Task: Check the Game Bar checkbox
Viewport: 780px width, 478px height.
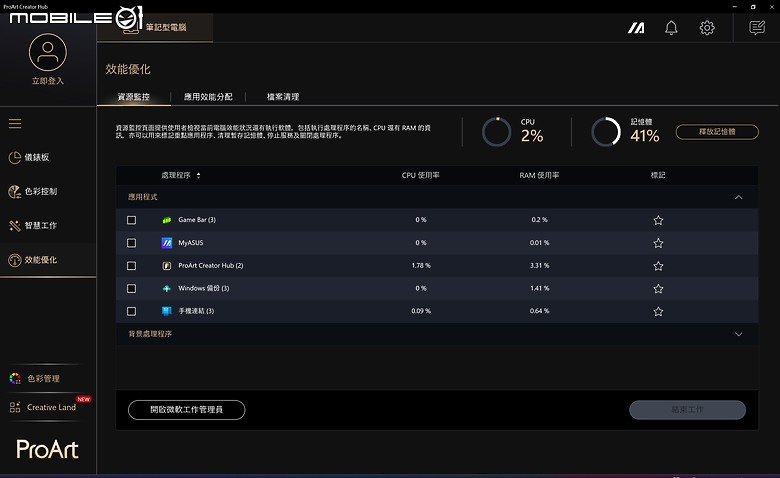Action: (x=131, y=220)
